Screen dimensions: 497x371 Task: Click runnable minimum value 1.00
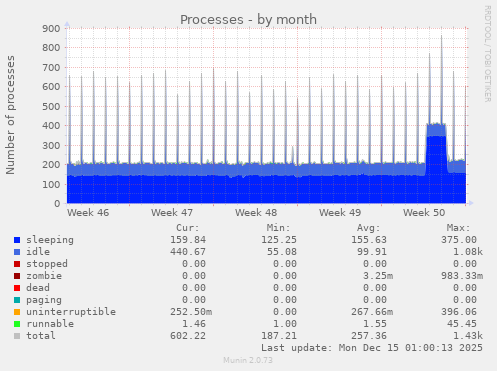[x=285, y=324]
